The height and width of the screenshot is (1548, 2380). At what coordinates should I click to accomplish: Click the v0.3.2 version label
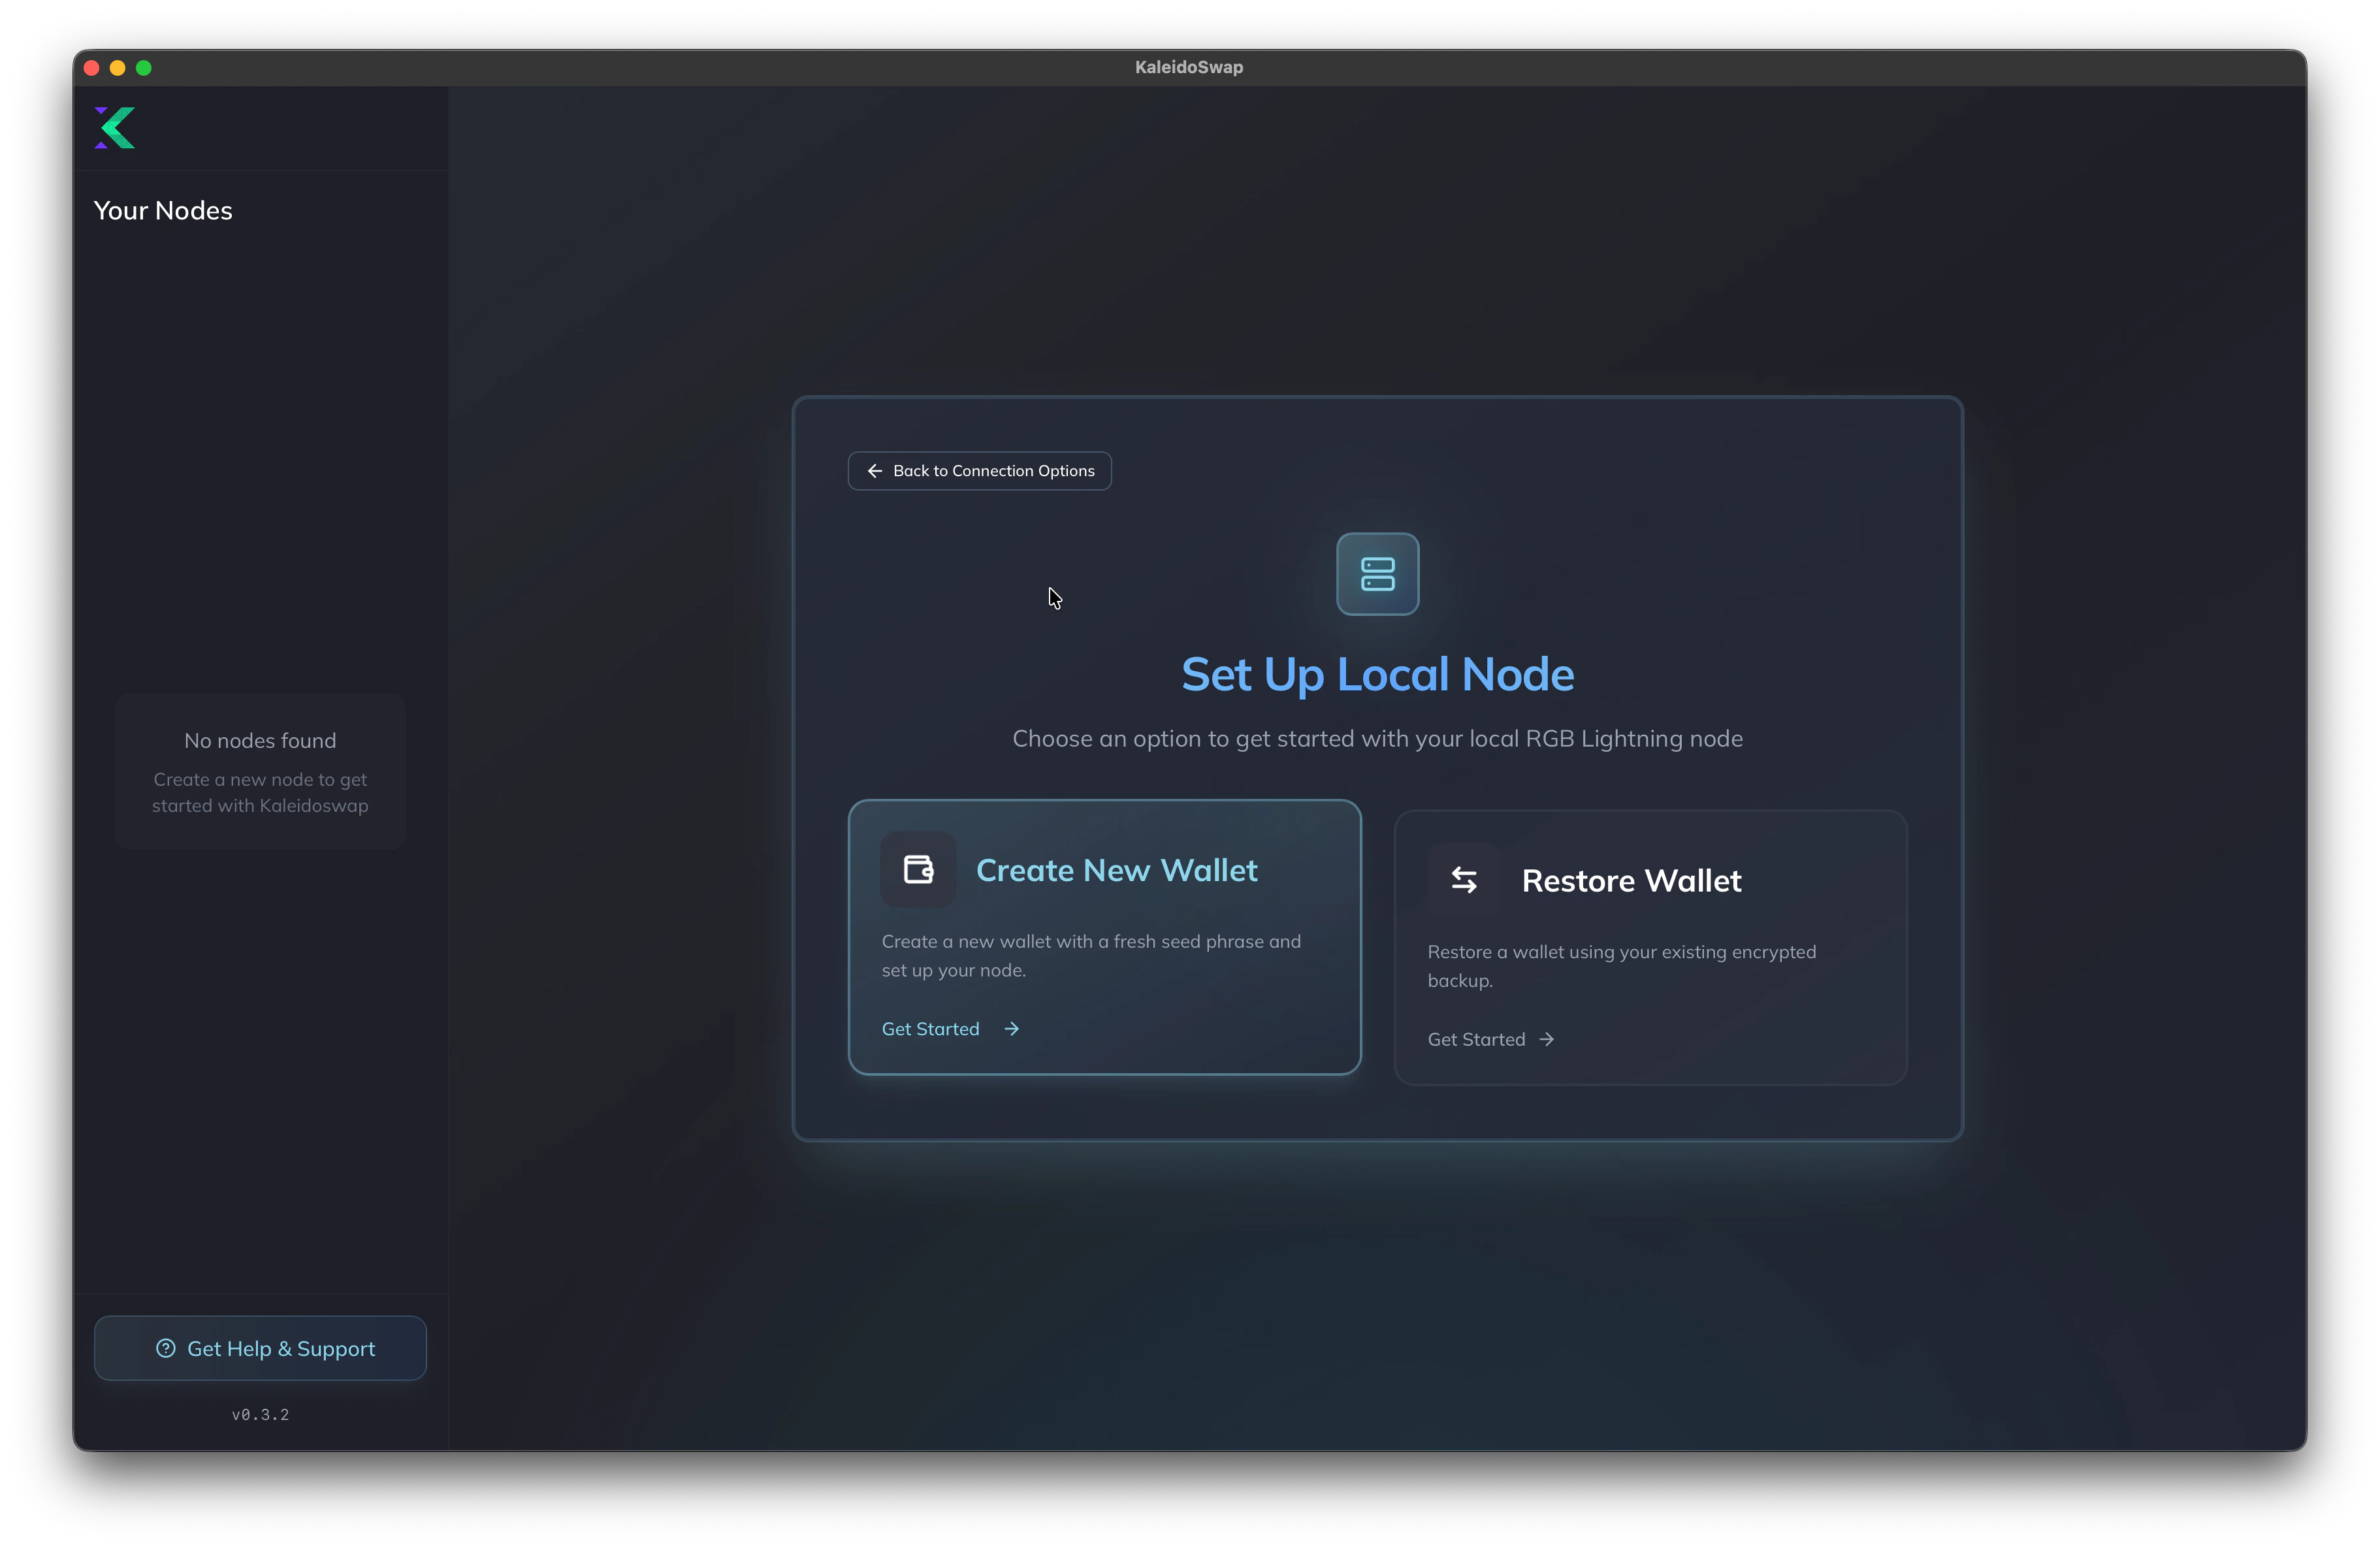point(260,1414)
